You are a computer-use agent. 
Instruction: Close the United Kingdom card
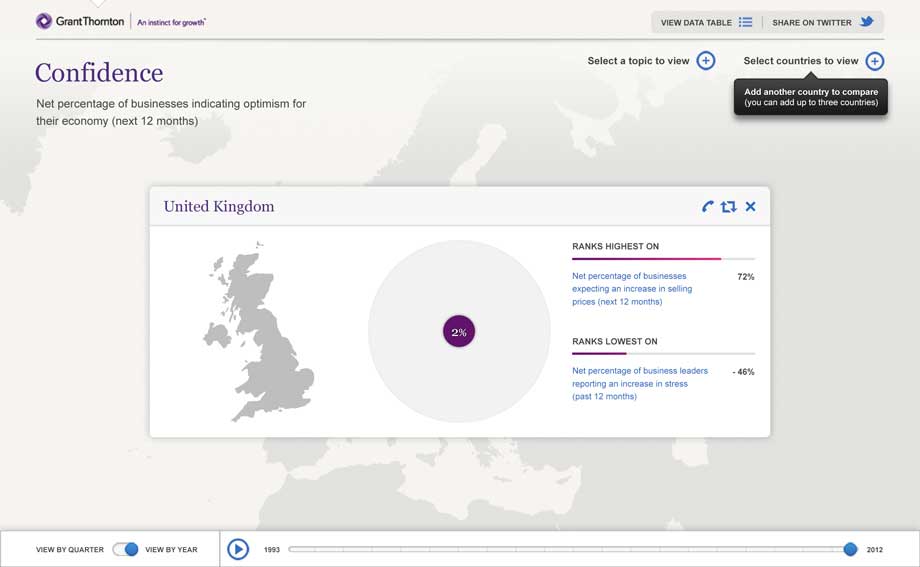click(x=751, y=207)
